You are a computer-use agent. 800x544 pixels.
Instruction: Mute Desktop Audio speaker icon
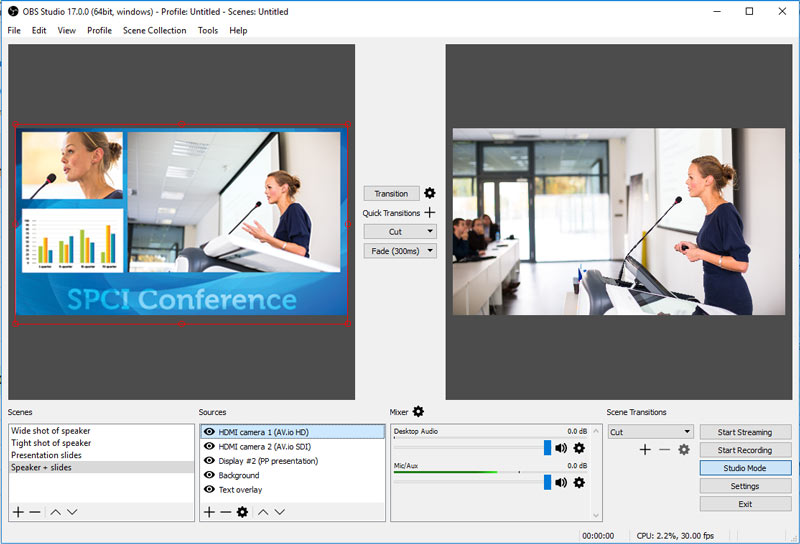click(561, 448)
